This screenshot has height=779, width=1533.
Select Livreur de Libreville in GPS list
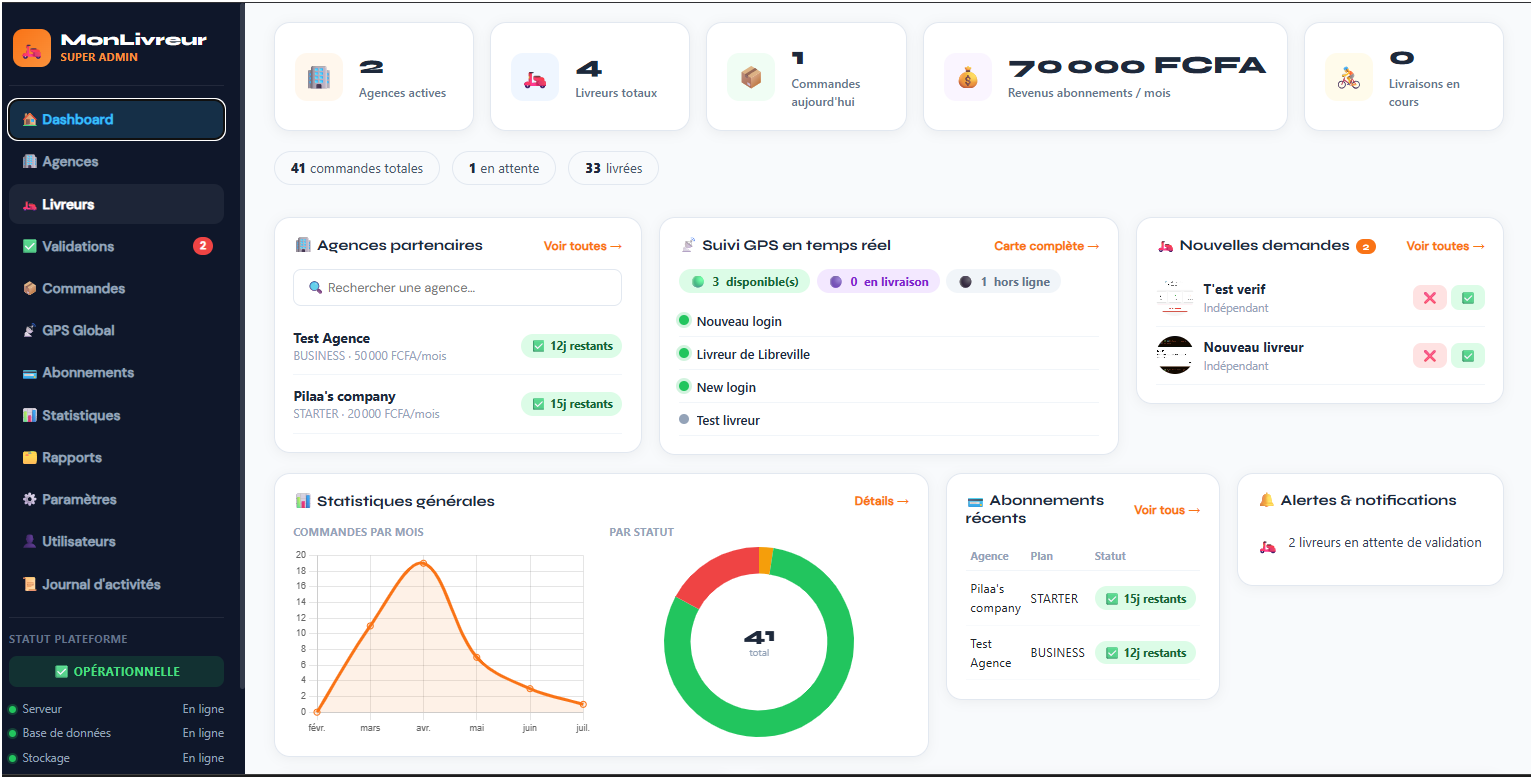[888, 354]
